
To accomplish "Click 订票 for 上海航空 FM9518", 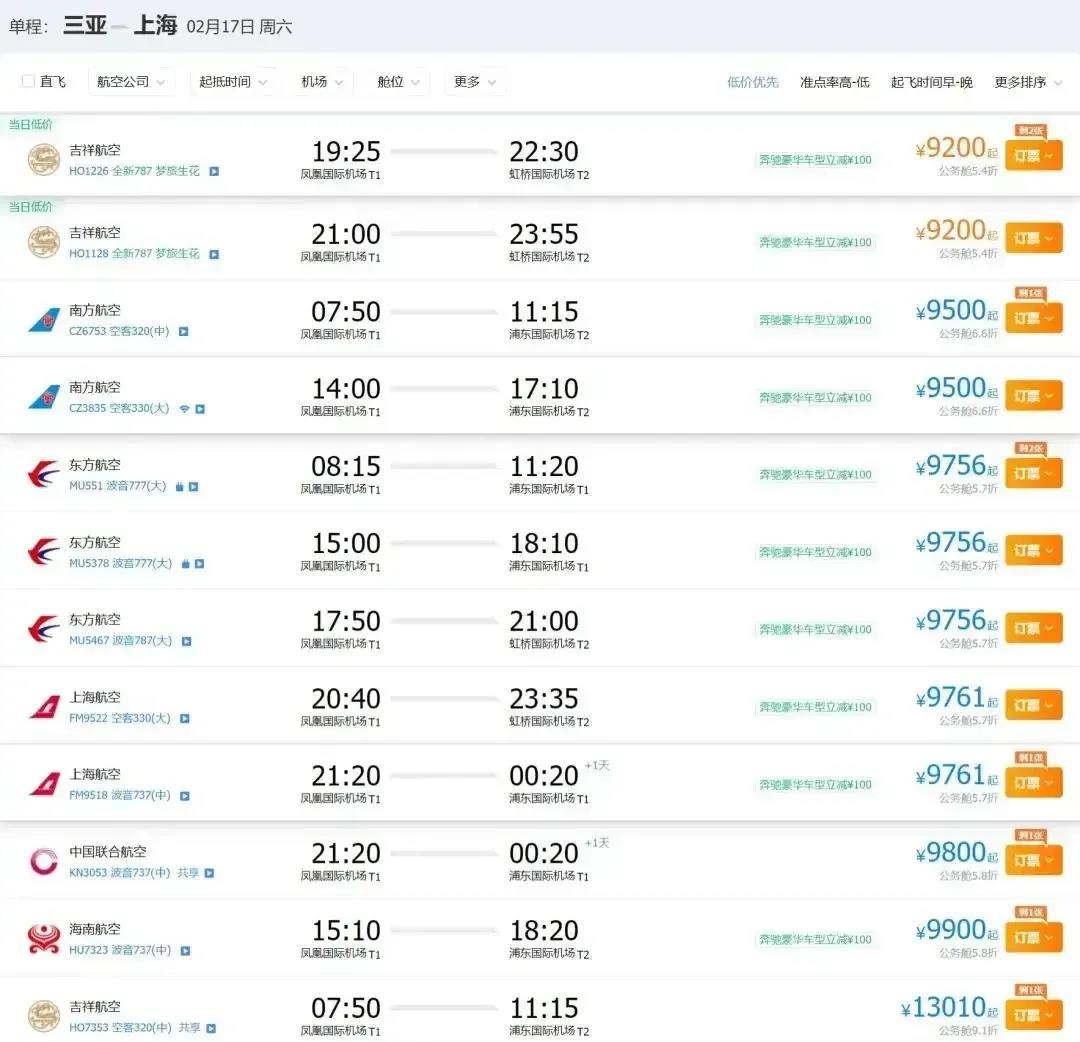I will (x=1033, y=783).
